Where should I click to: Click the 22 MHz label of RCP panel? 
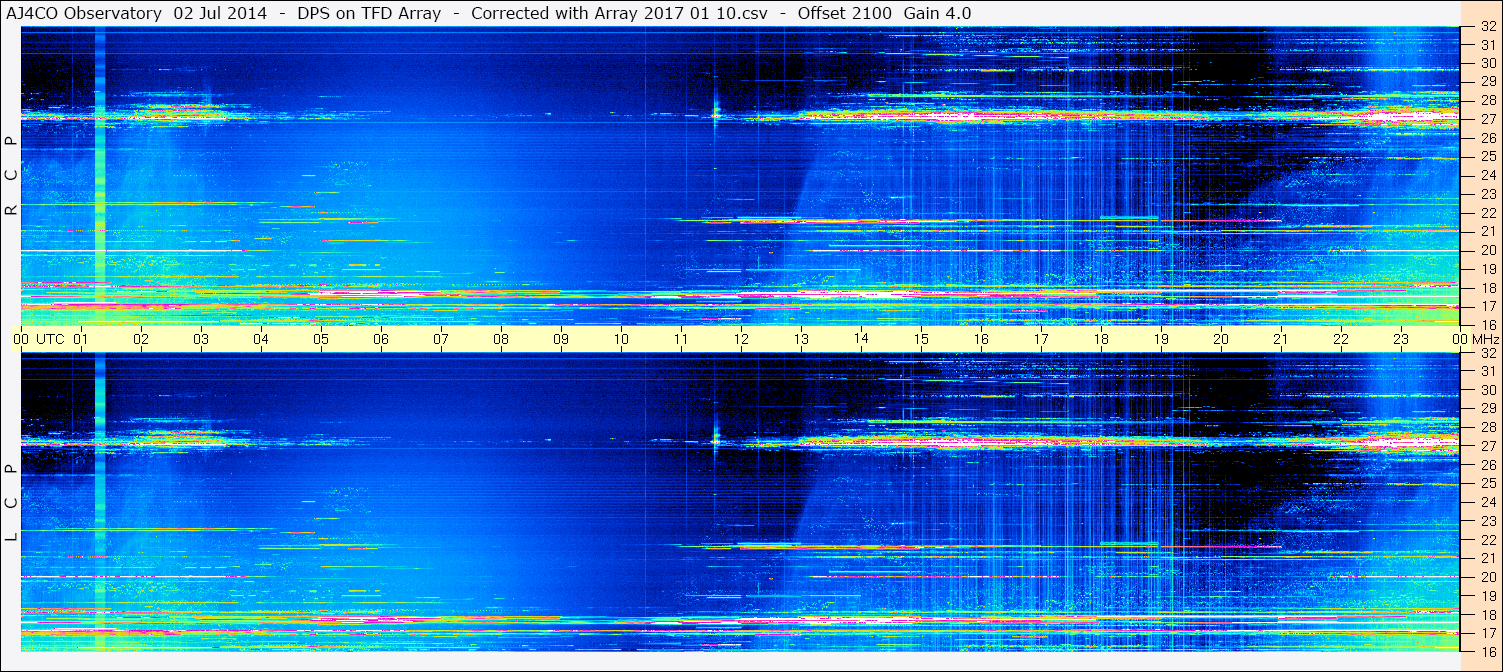(1488, 213)
